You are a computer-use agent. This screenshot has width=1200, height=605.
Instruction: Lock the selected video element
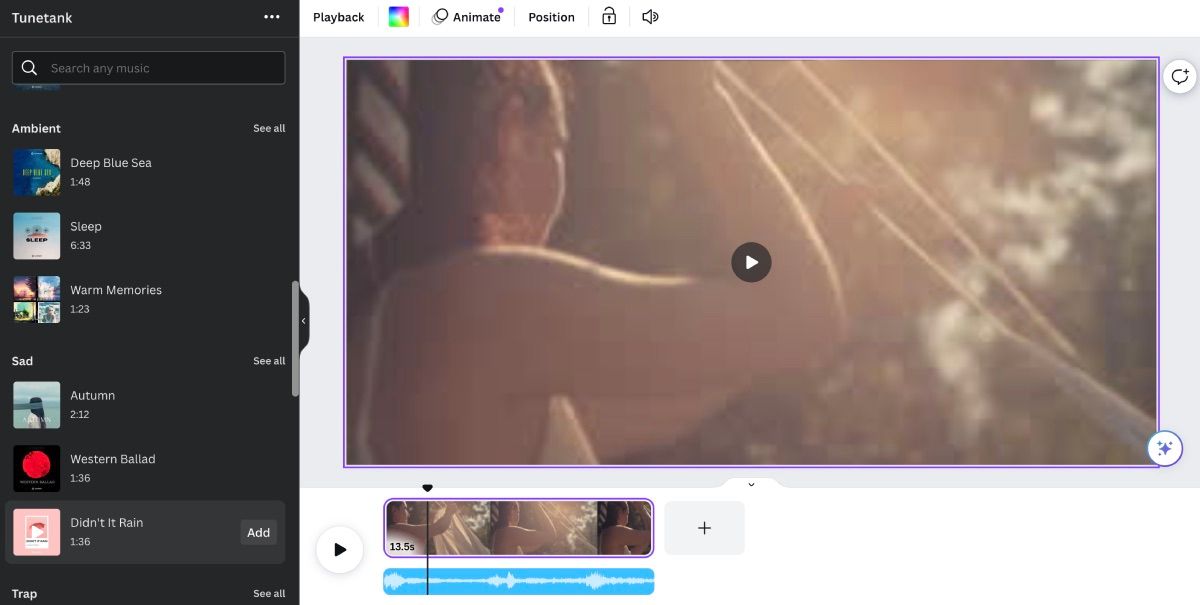point(609,16)
